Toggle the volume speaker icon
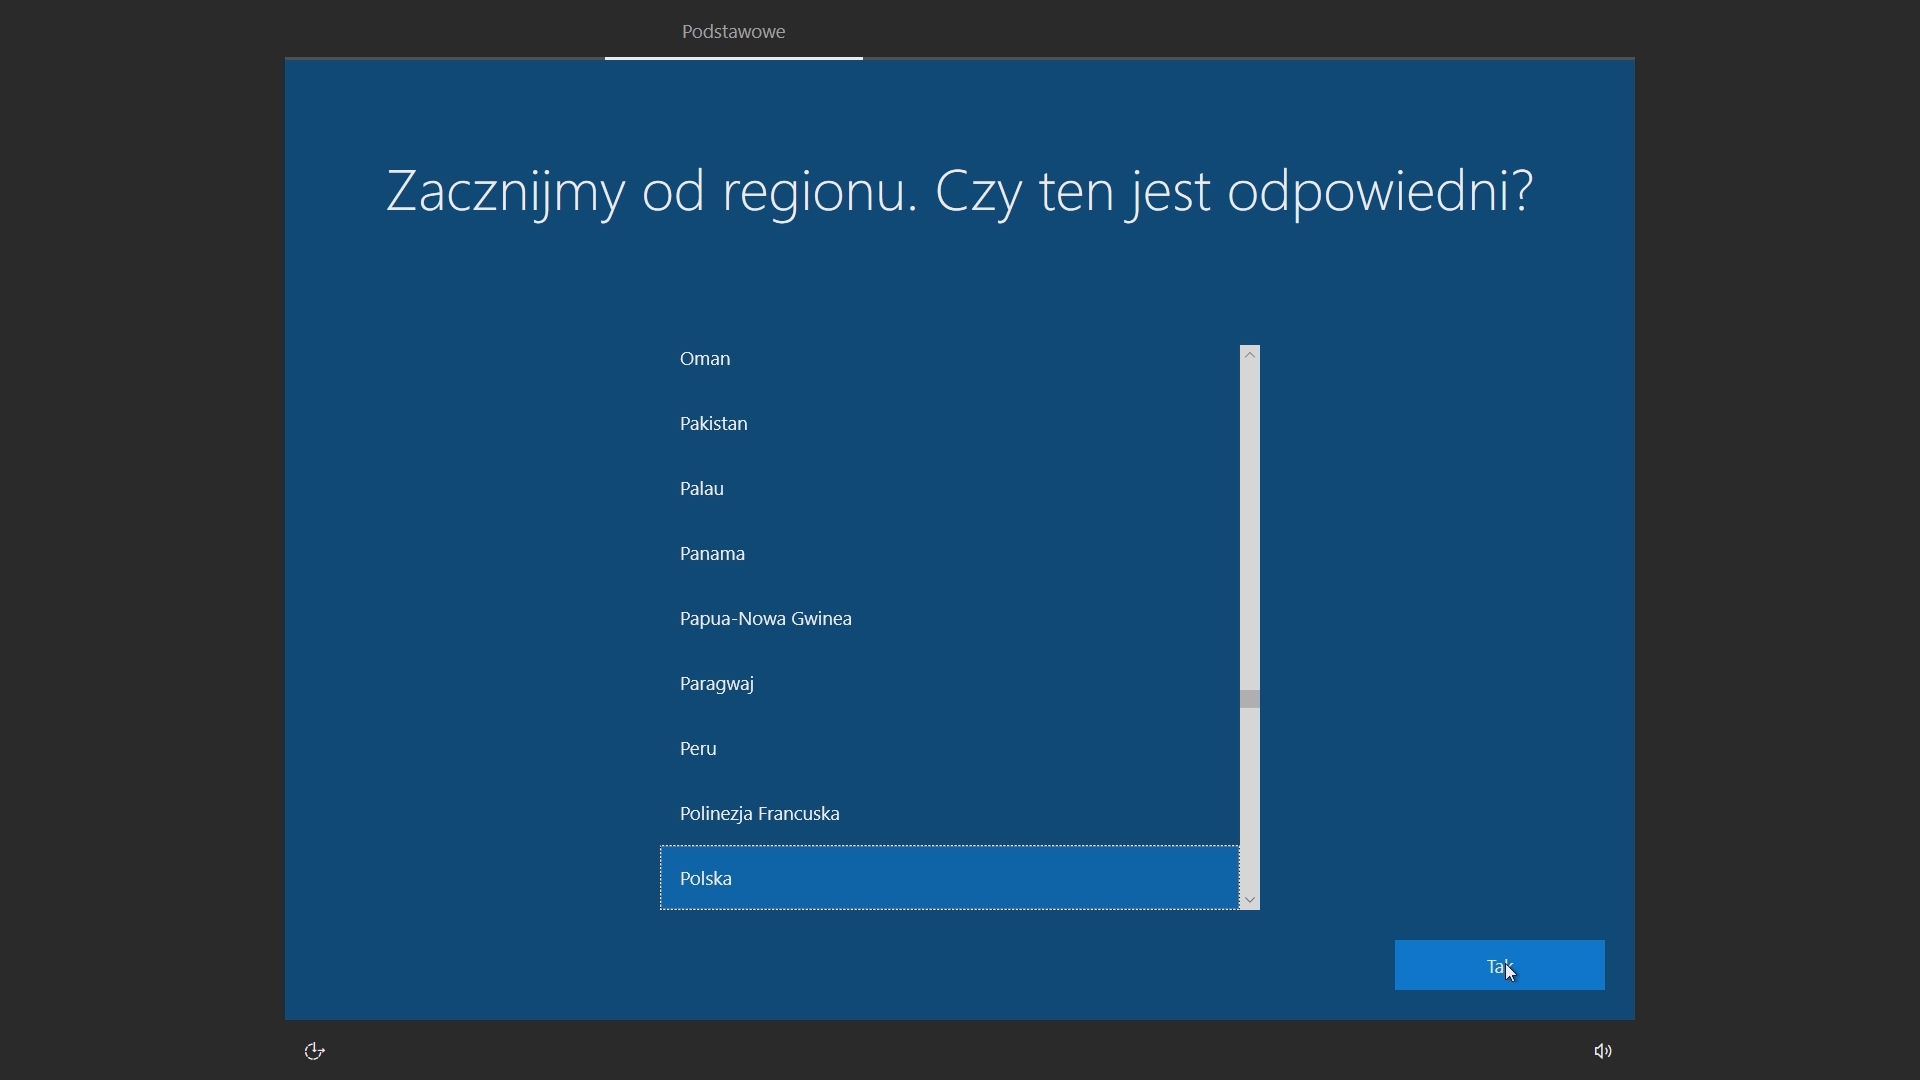Viewport: 1920px width, 1080px height. tap(1603, 1051)
